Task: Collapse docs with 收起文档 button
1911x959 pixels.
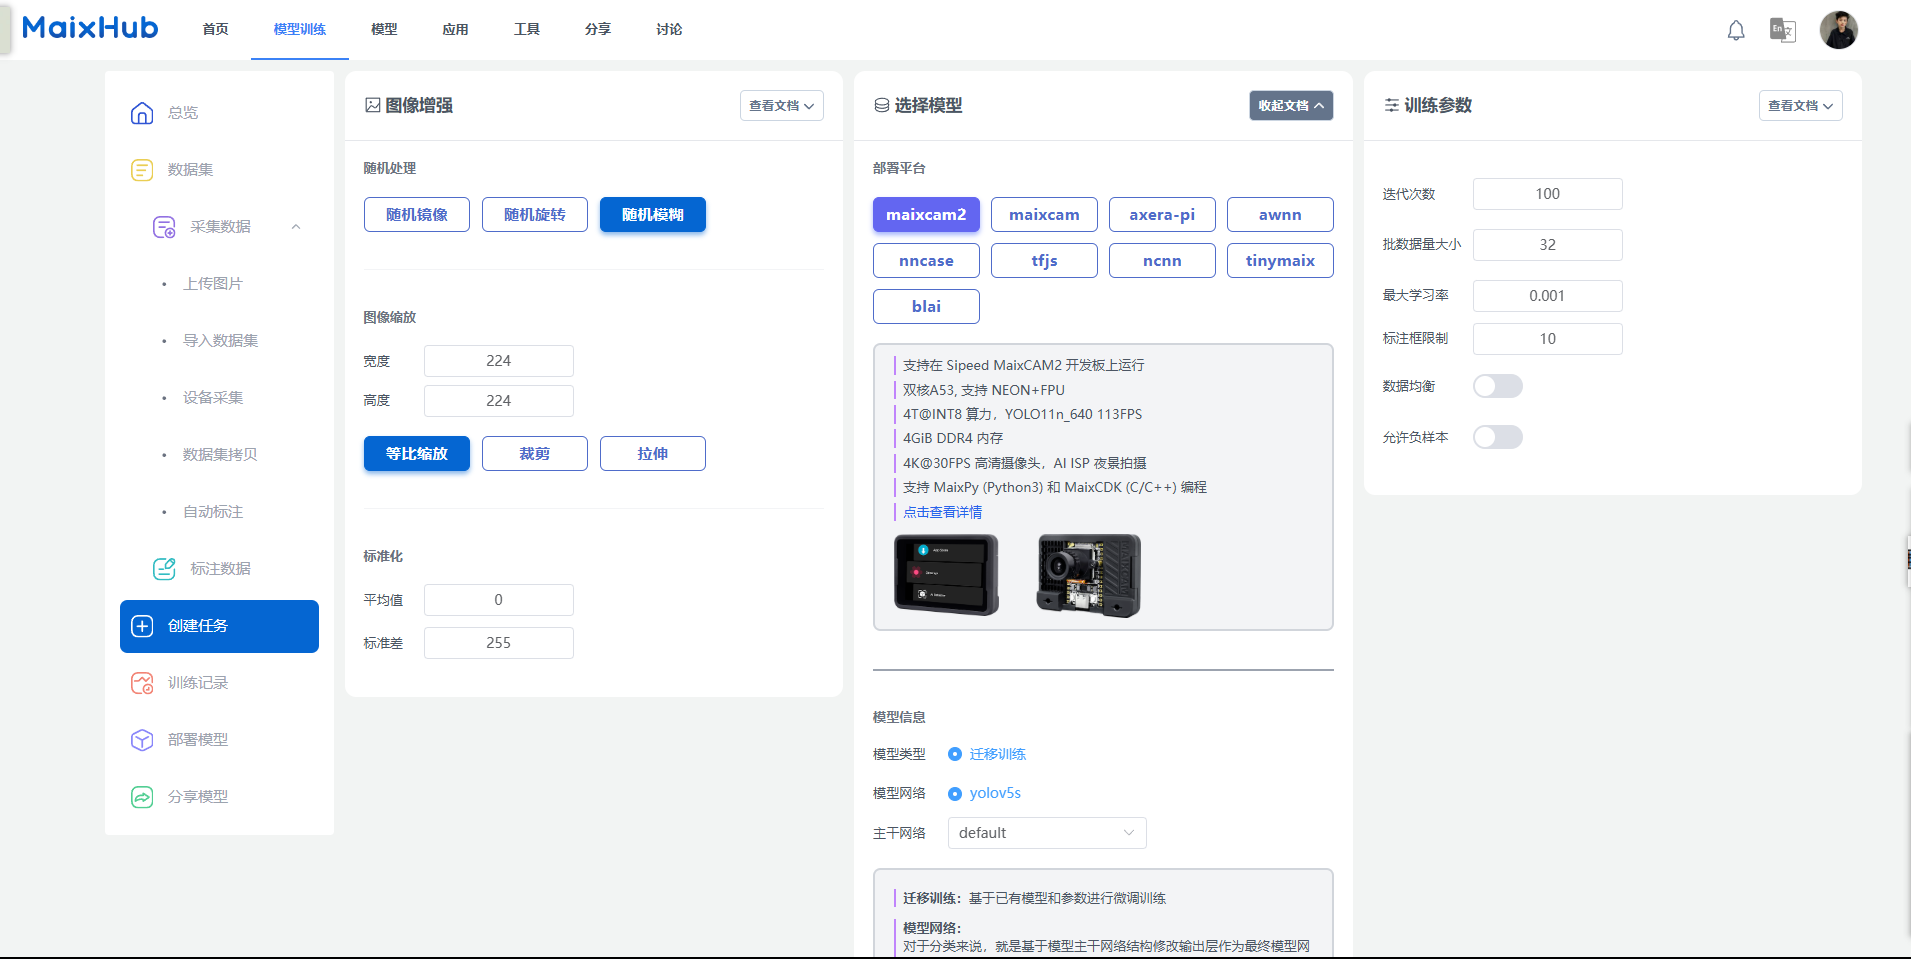Action: coord(1291,106)
